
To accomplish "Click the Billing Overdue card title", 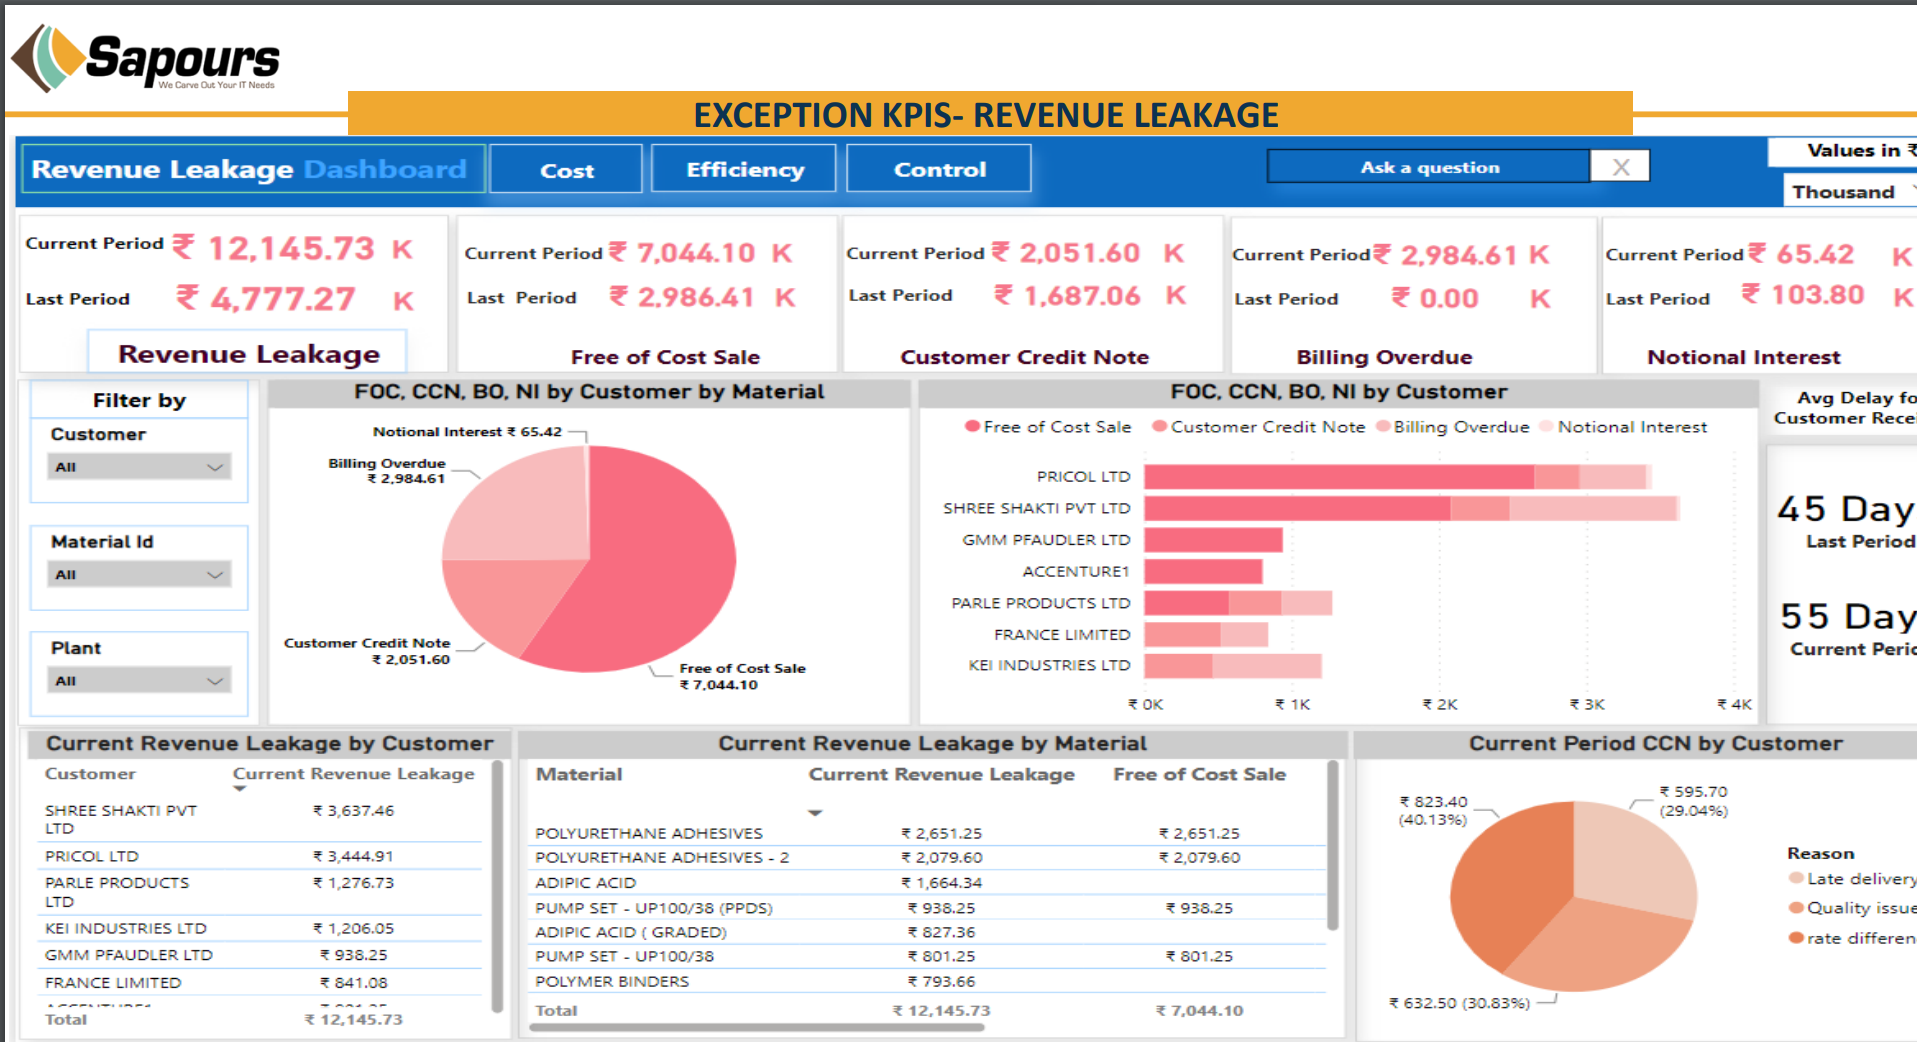I will [1384, 357].
